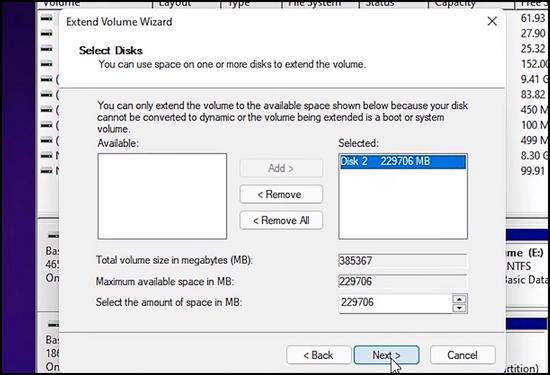Click the Maximum available space field

(403, 281)
